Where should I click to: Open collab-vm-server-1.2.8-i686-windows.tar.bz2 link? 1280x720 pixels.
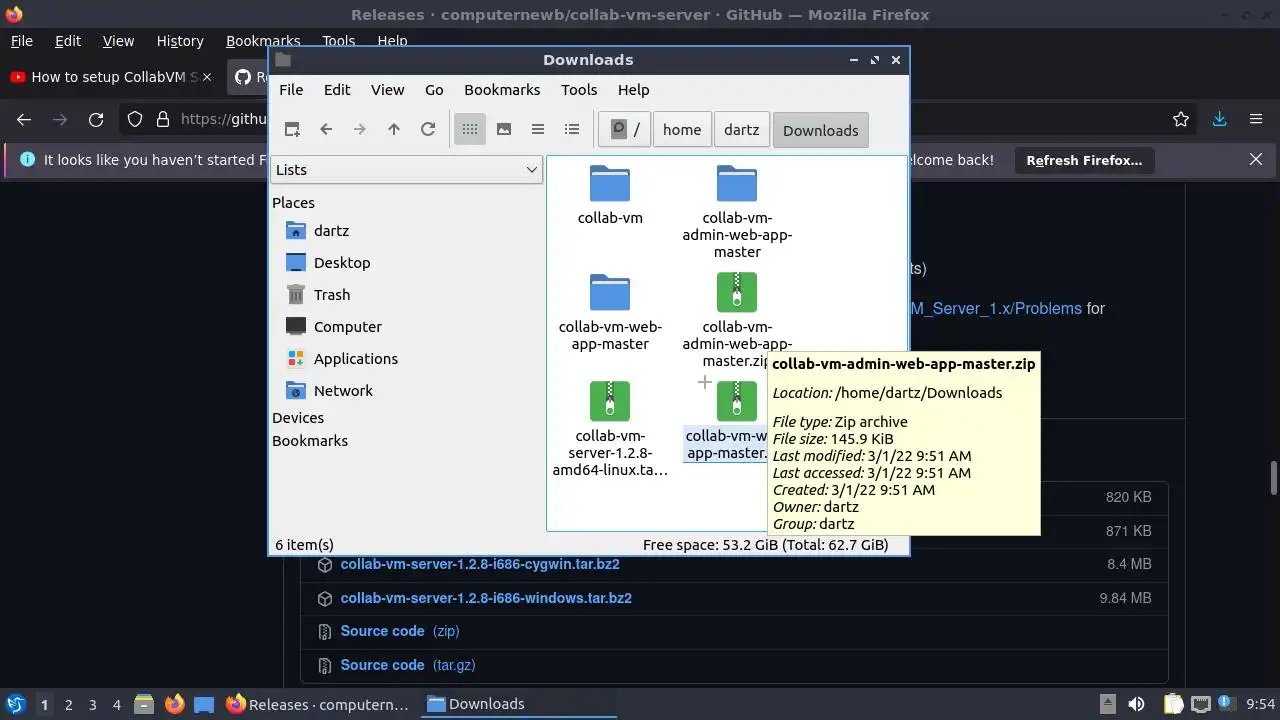tap(486, 598)
